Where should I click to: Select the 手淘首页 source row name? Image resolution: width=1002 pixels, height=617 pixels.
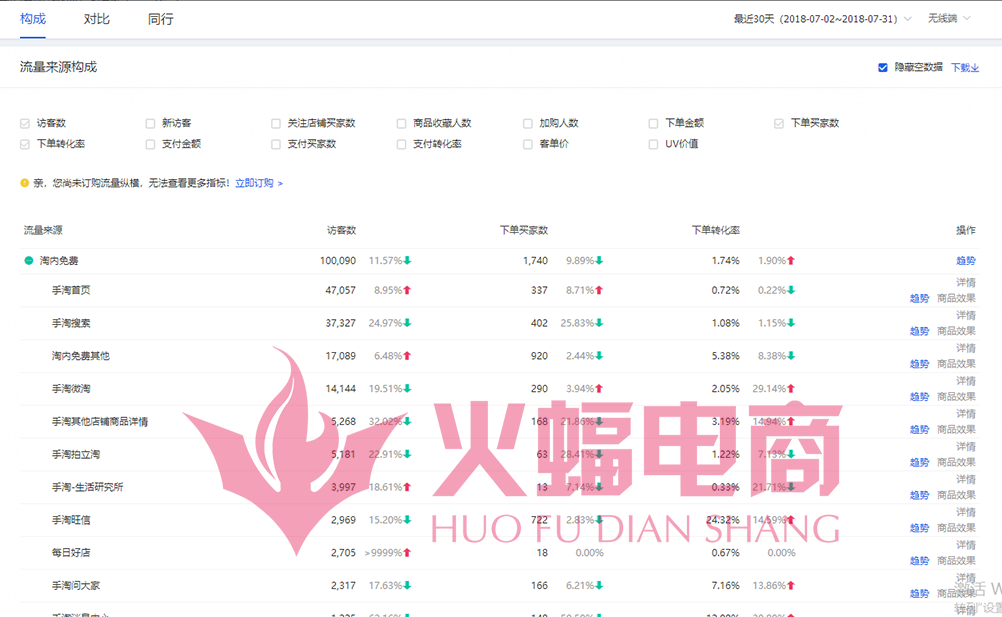tap(71, 290)
